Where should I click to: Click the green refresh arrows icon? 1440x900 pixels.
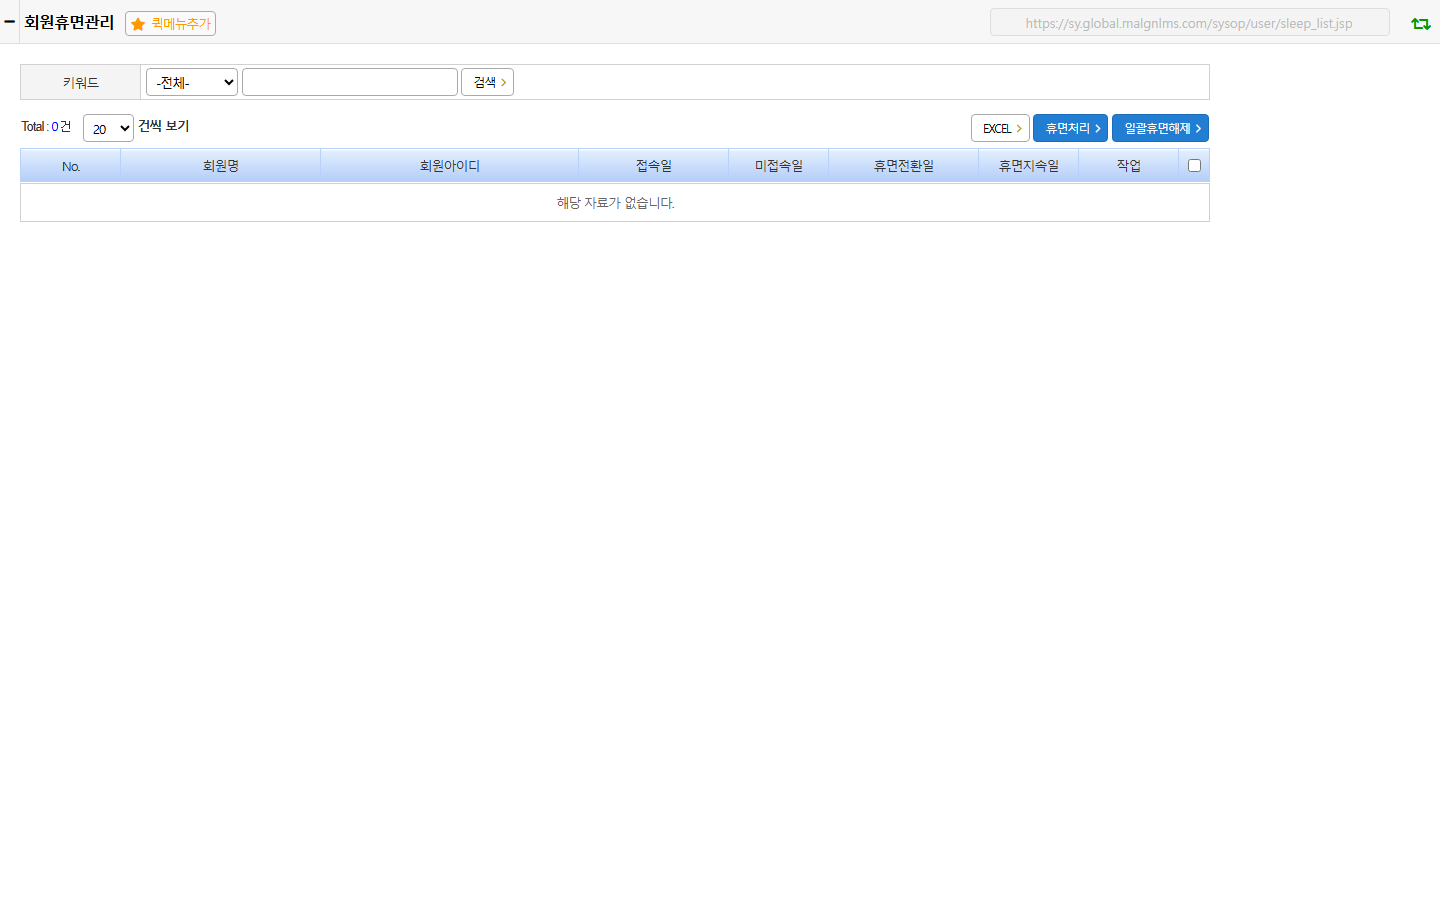1421,23
